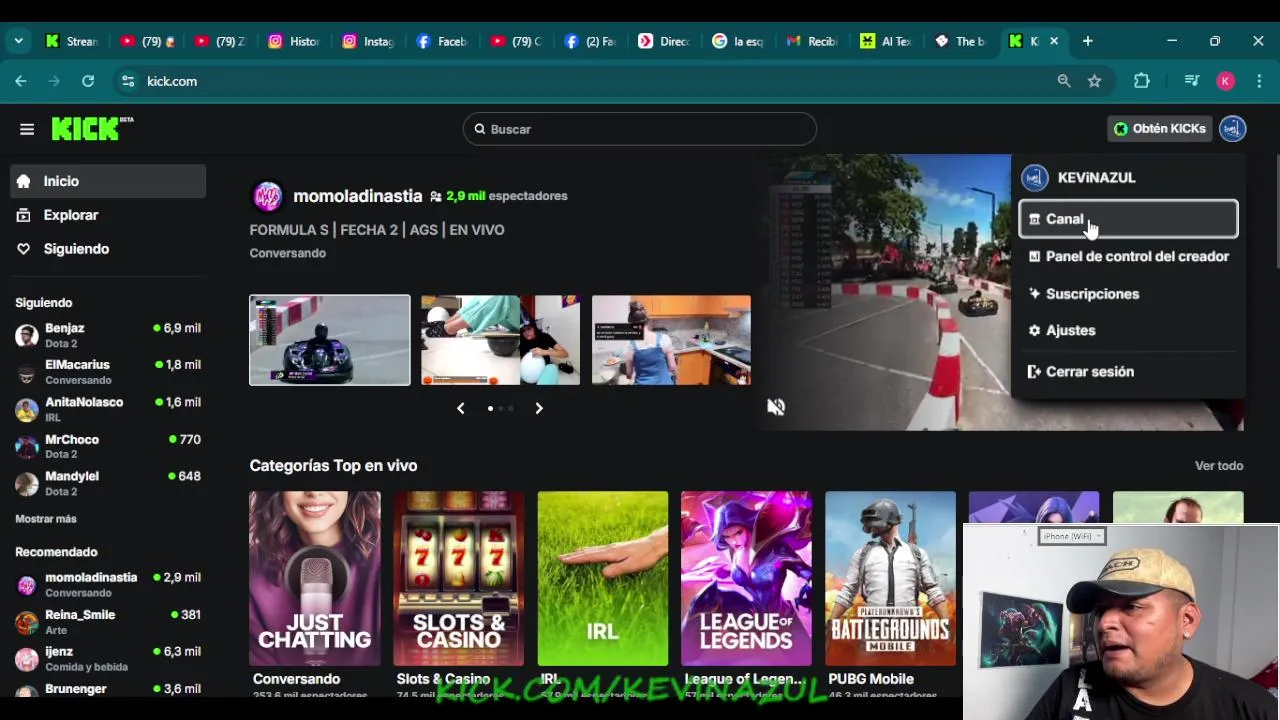Open Brunenger recommended channel
Image resolution: width=1280 pixels, height=720 pixels.
[x=108, y=689]
